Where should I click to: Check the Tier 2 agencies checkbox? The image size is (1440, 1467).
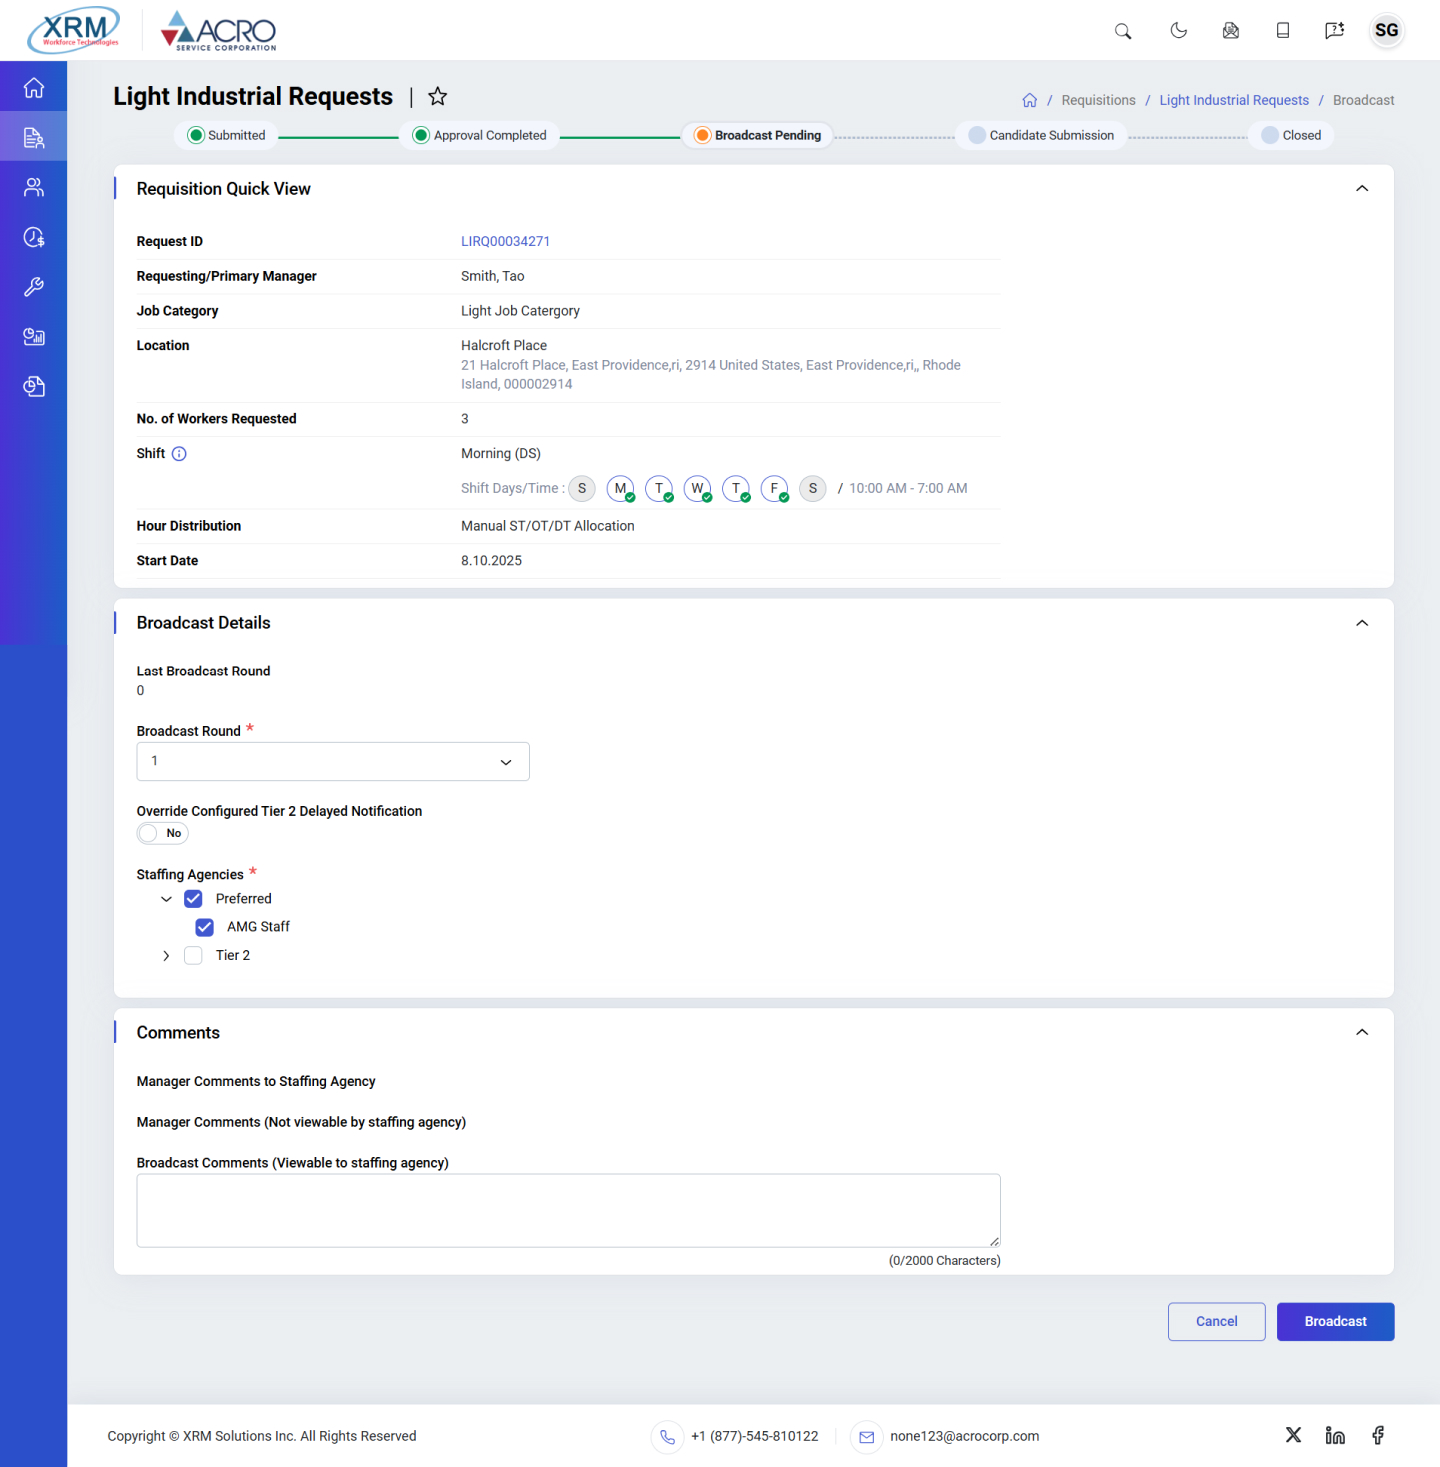click(194, 956)
